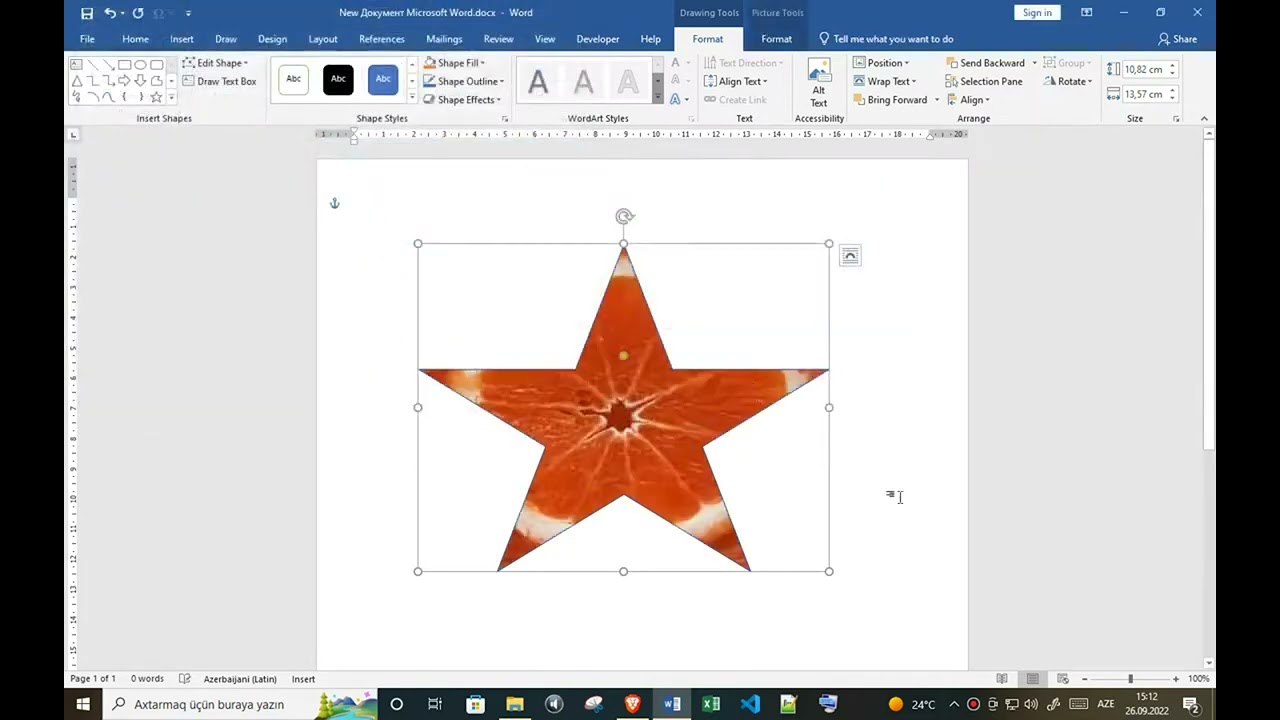Open Customize Quick Access Toolbar dropdown
1280x720 pixels.
[x=188, y=13]
